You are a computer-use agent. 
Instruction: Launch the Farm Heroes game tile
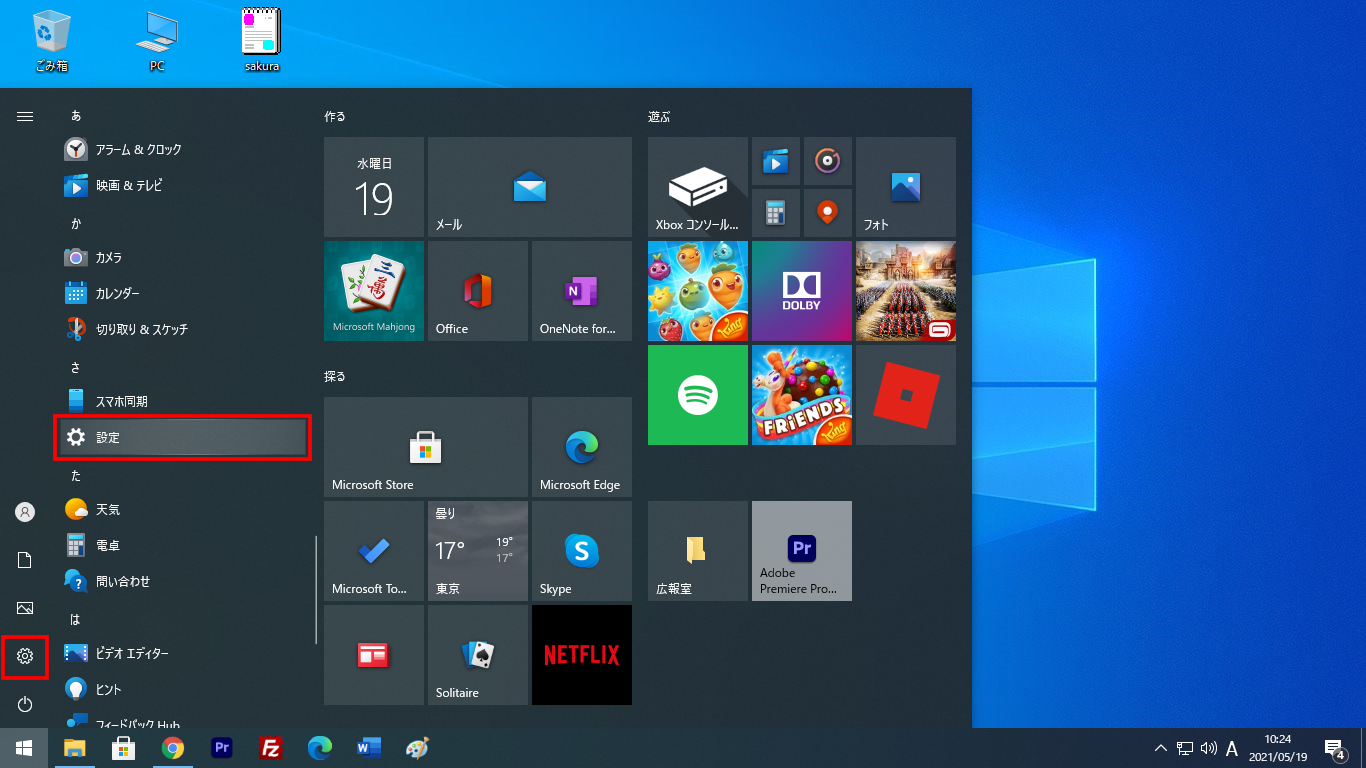click(698, 291)
